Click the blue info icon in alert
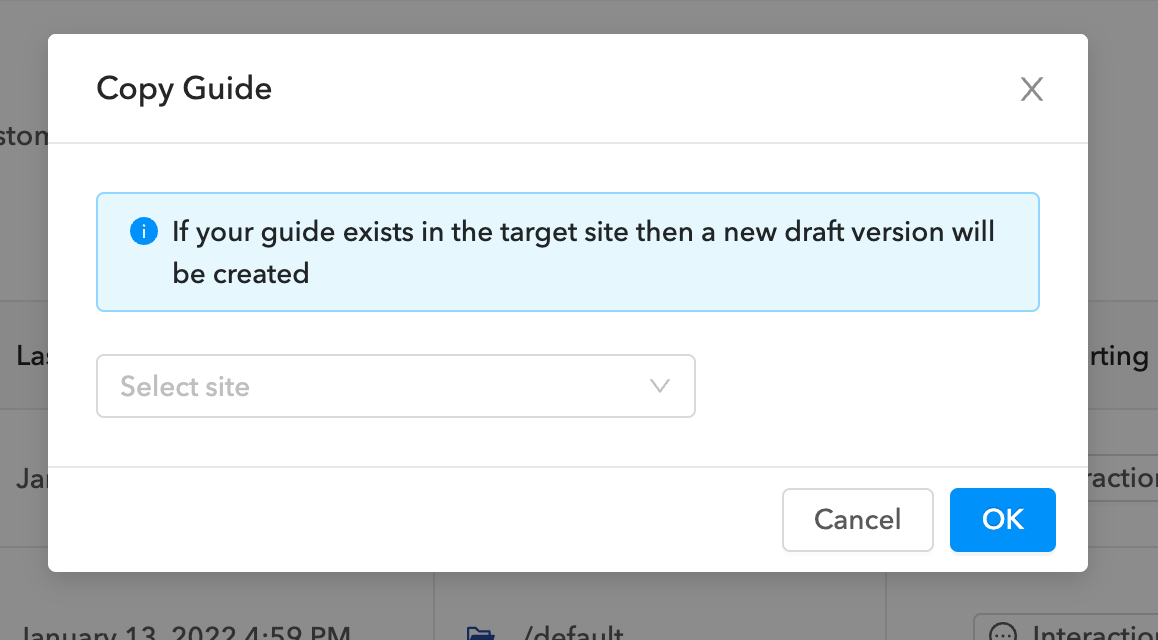Viewport: 1158px width, 640px height. tap(144, 233)
